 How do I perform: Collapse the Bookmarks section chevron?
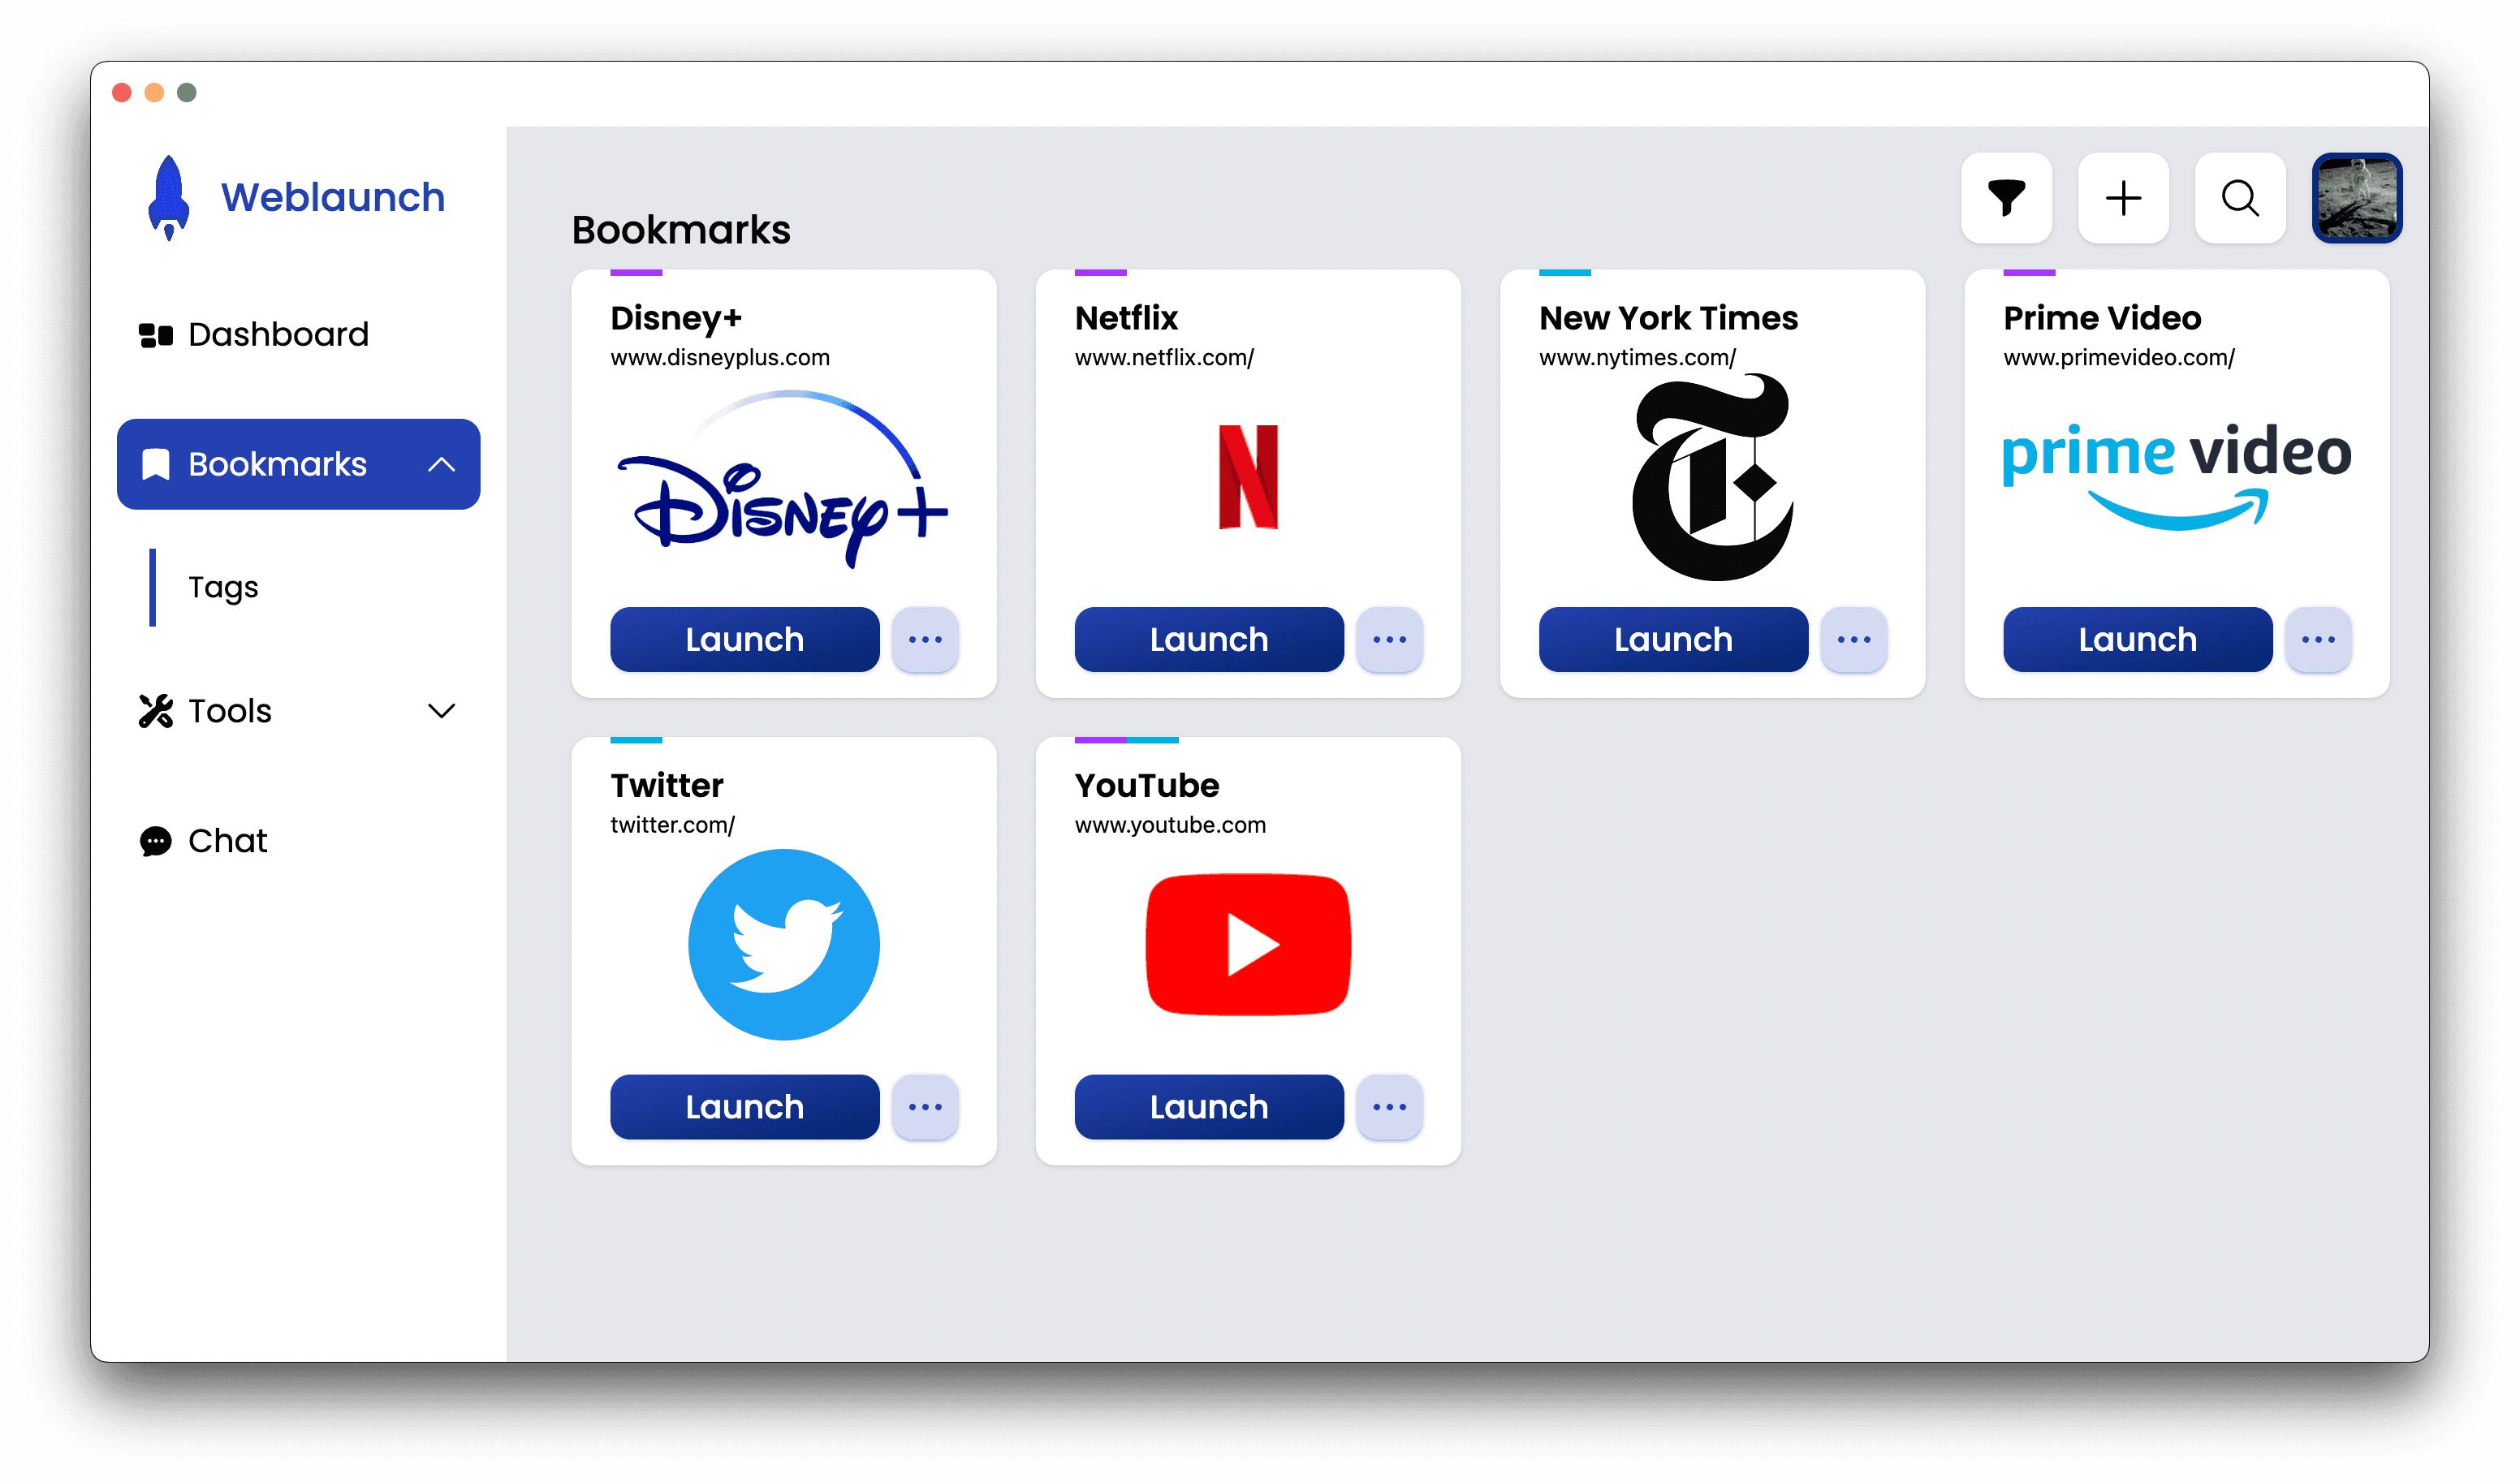click(x=441, y=464)
